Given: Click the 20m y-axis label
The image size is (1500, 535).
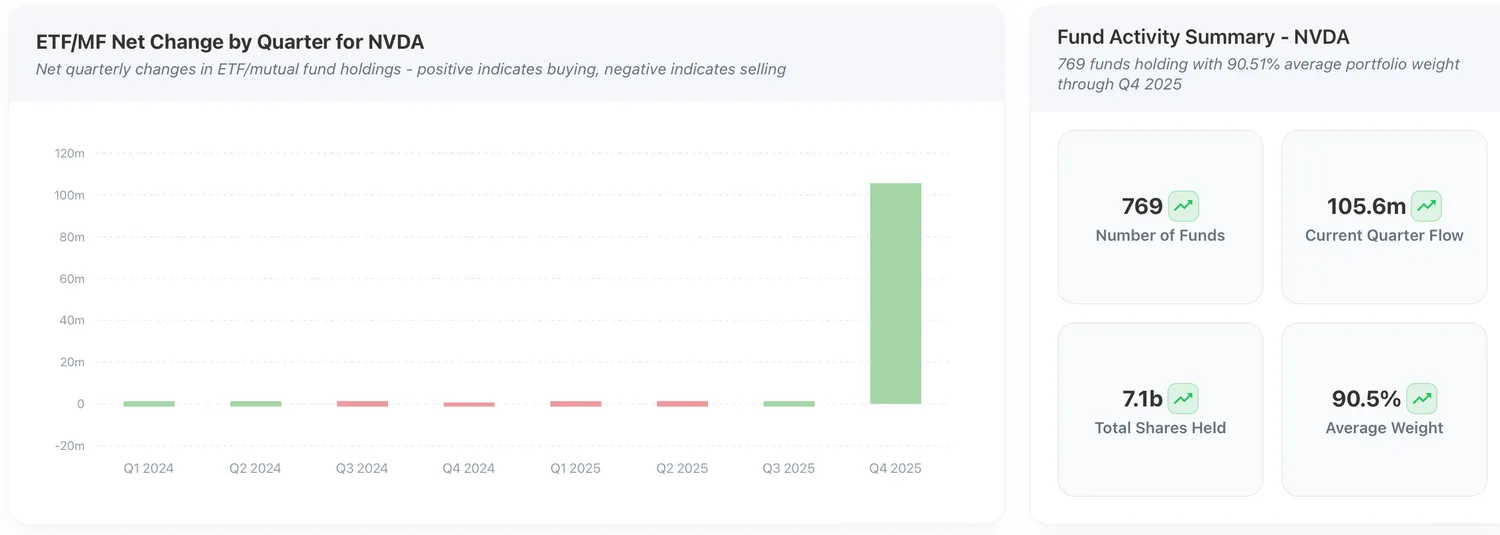Looking at the screenshot, I should click(x=71, y=362).
